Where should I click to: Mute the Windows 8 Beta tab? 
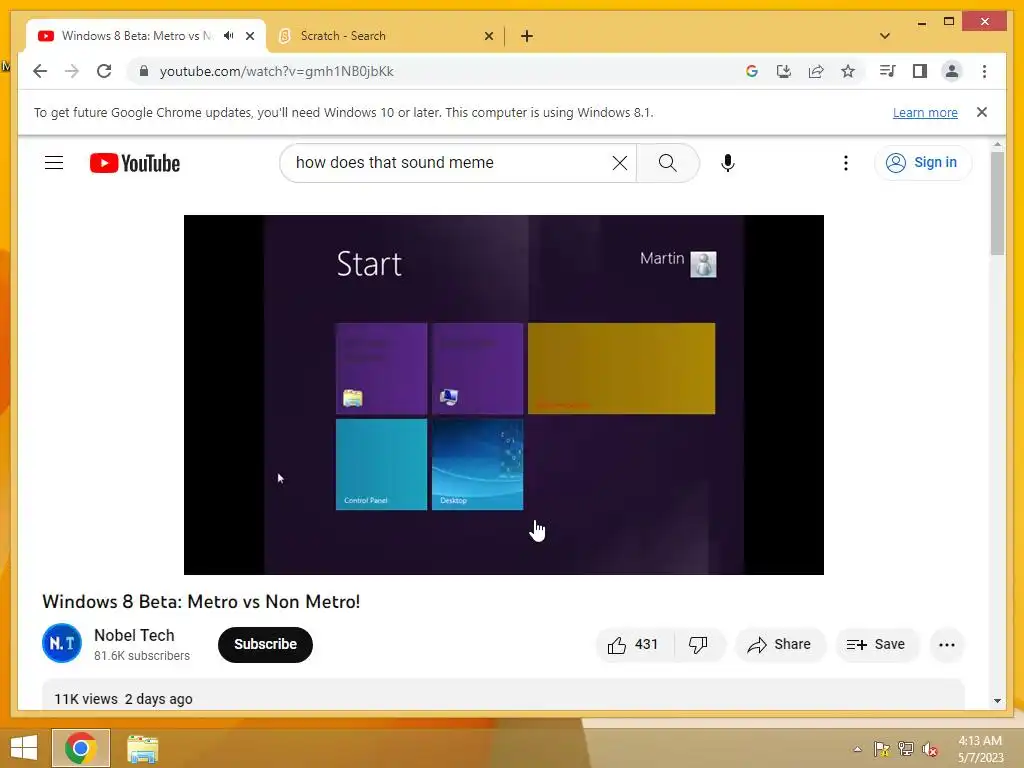coord(228,36)
